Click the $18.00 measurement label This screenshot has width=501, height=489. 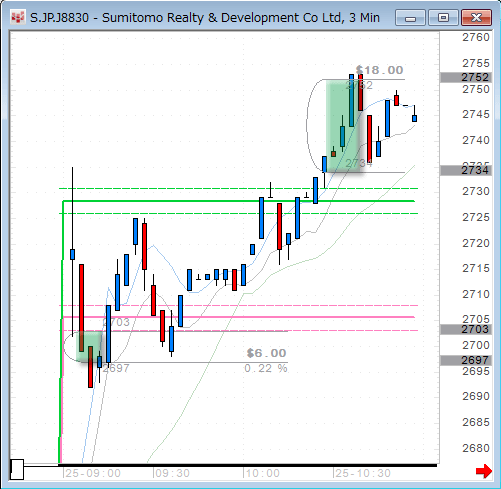[x=380, y=70]
